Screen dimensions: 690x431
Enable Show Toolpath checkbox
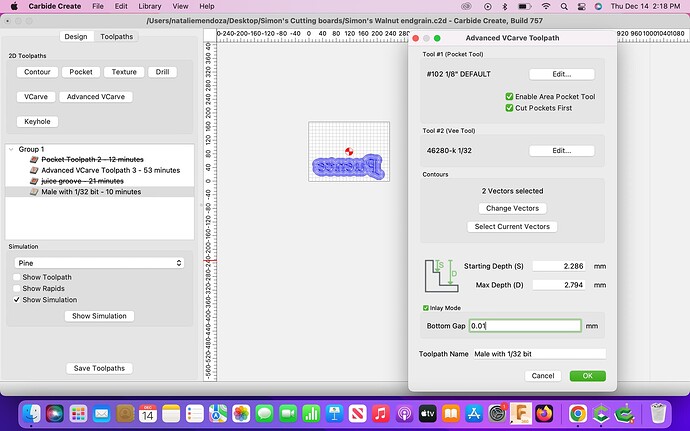pos(17,277)
